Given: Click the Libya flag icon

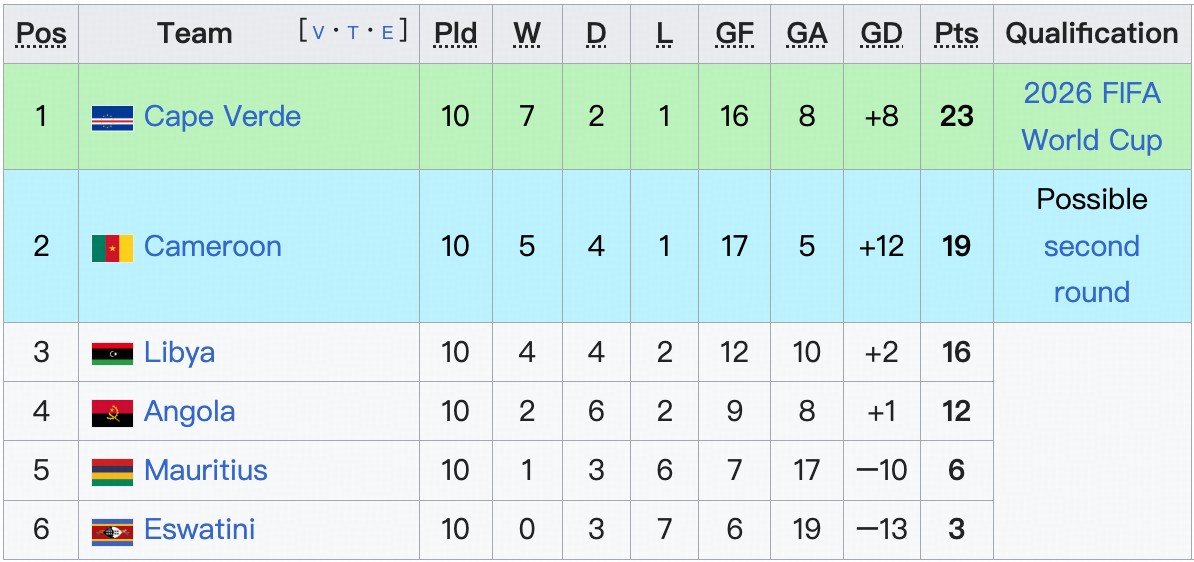Looking at the screenshot, I should click(x=112, y=354).
